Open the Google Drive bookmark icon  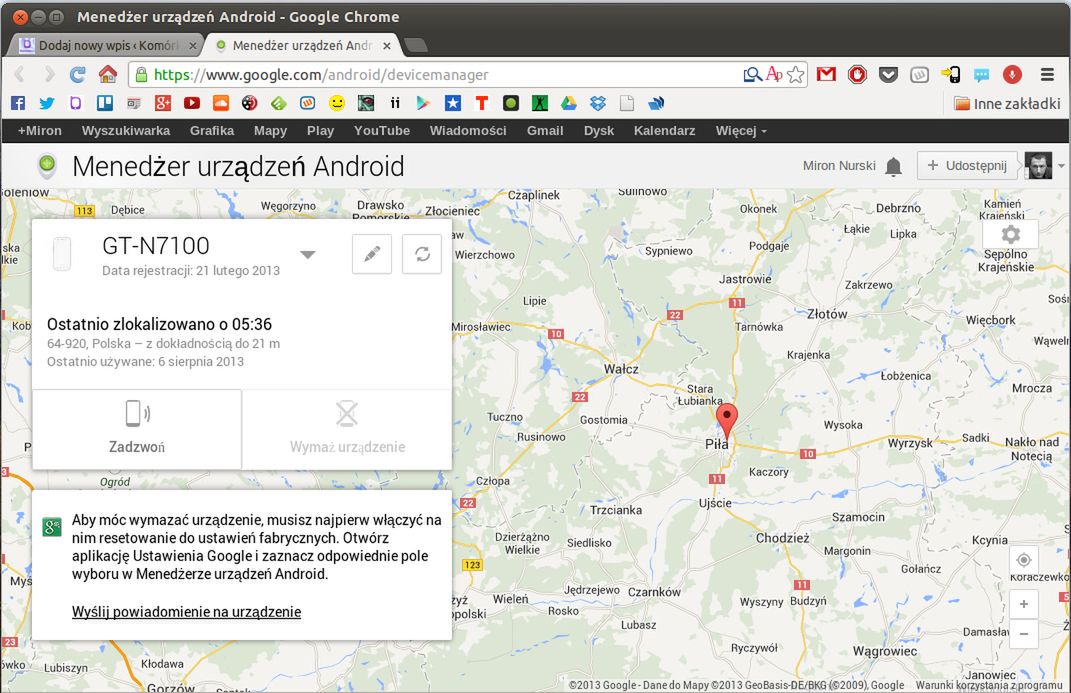[568, 103]
